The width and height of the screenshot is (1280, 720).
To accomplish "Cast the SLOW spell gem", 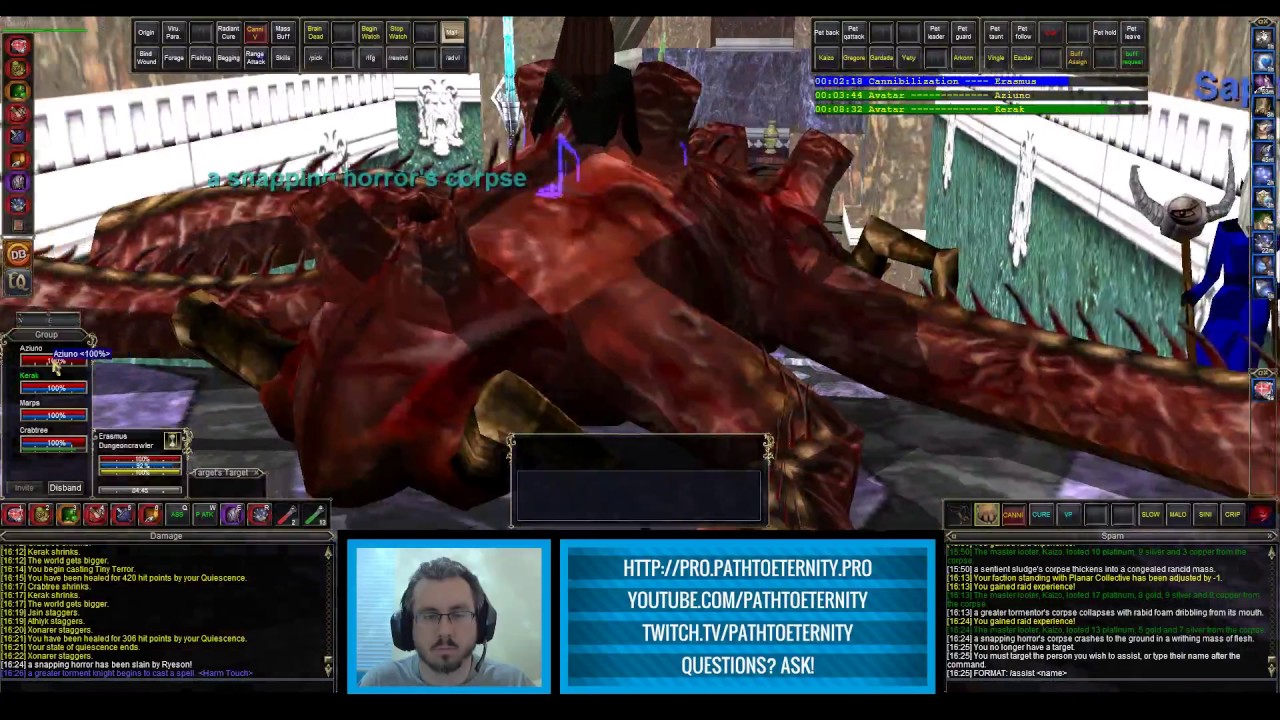I will pyautogui.click(x=1151, y=515).
